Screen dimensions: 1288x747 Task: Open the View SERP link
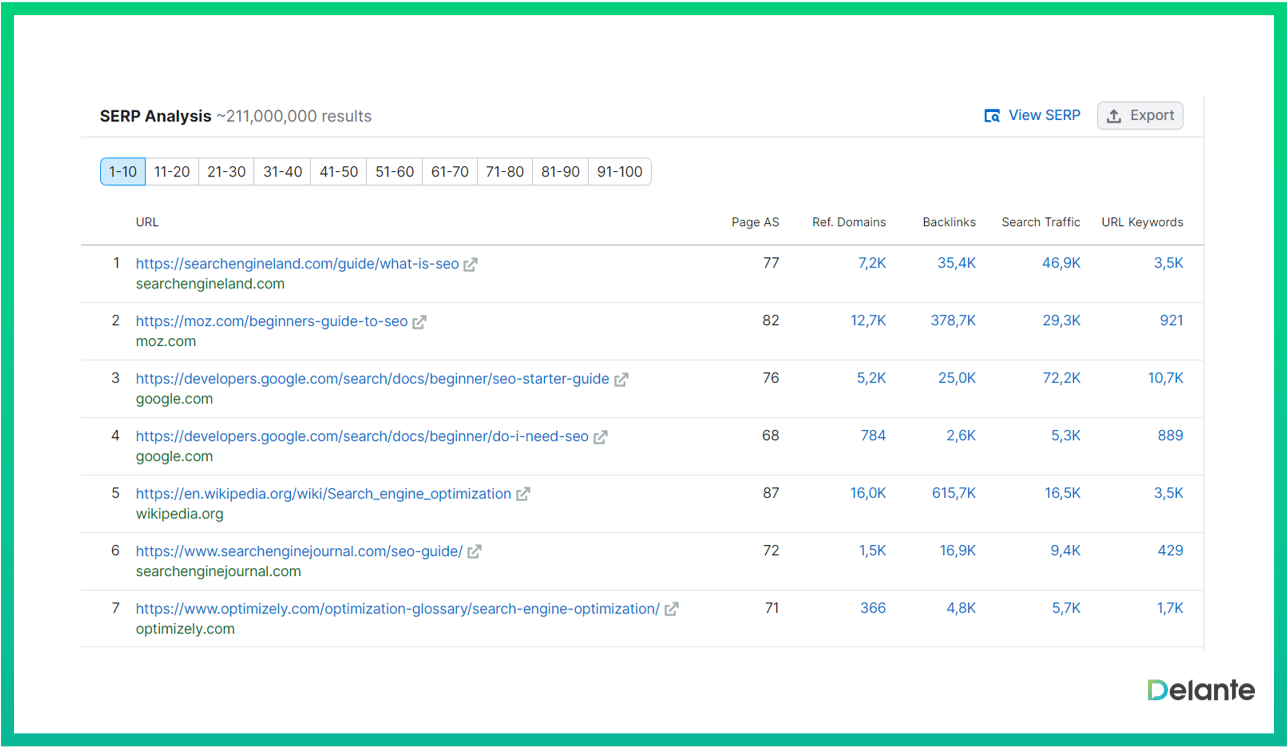point(1044,116)
